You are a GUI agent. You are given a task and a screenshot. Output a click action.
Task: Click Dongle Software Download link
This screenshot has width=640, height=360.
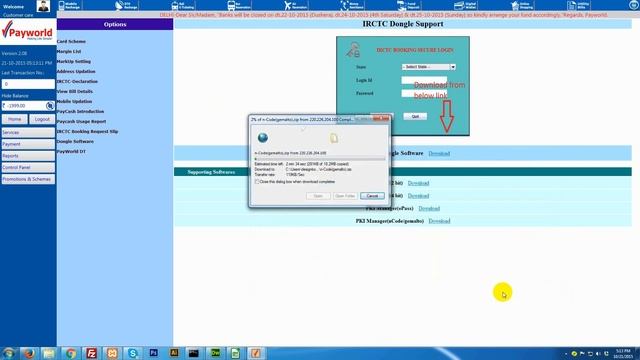[439, 153]
